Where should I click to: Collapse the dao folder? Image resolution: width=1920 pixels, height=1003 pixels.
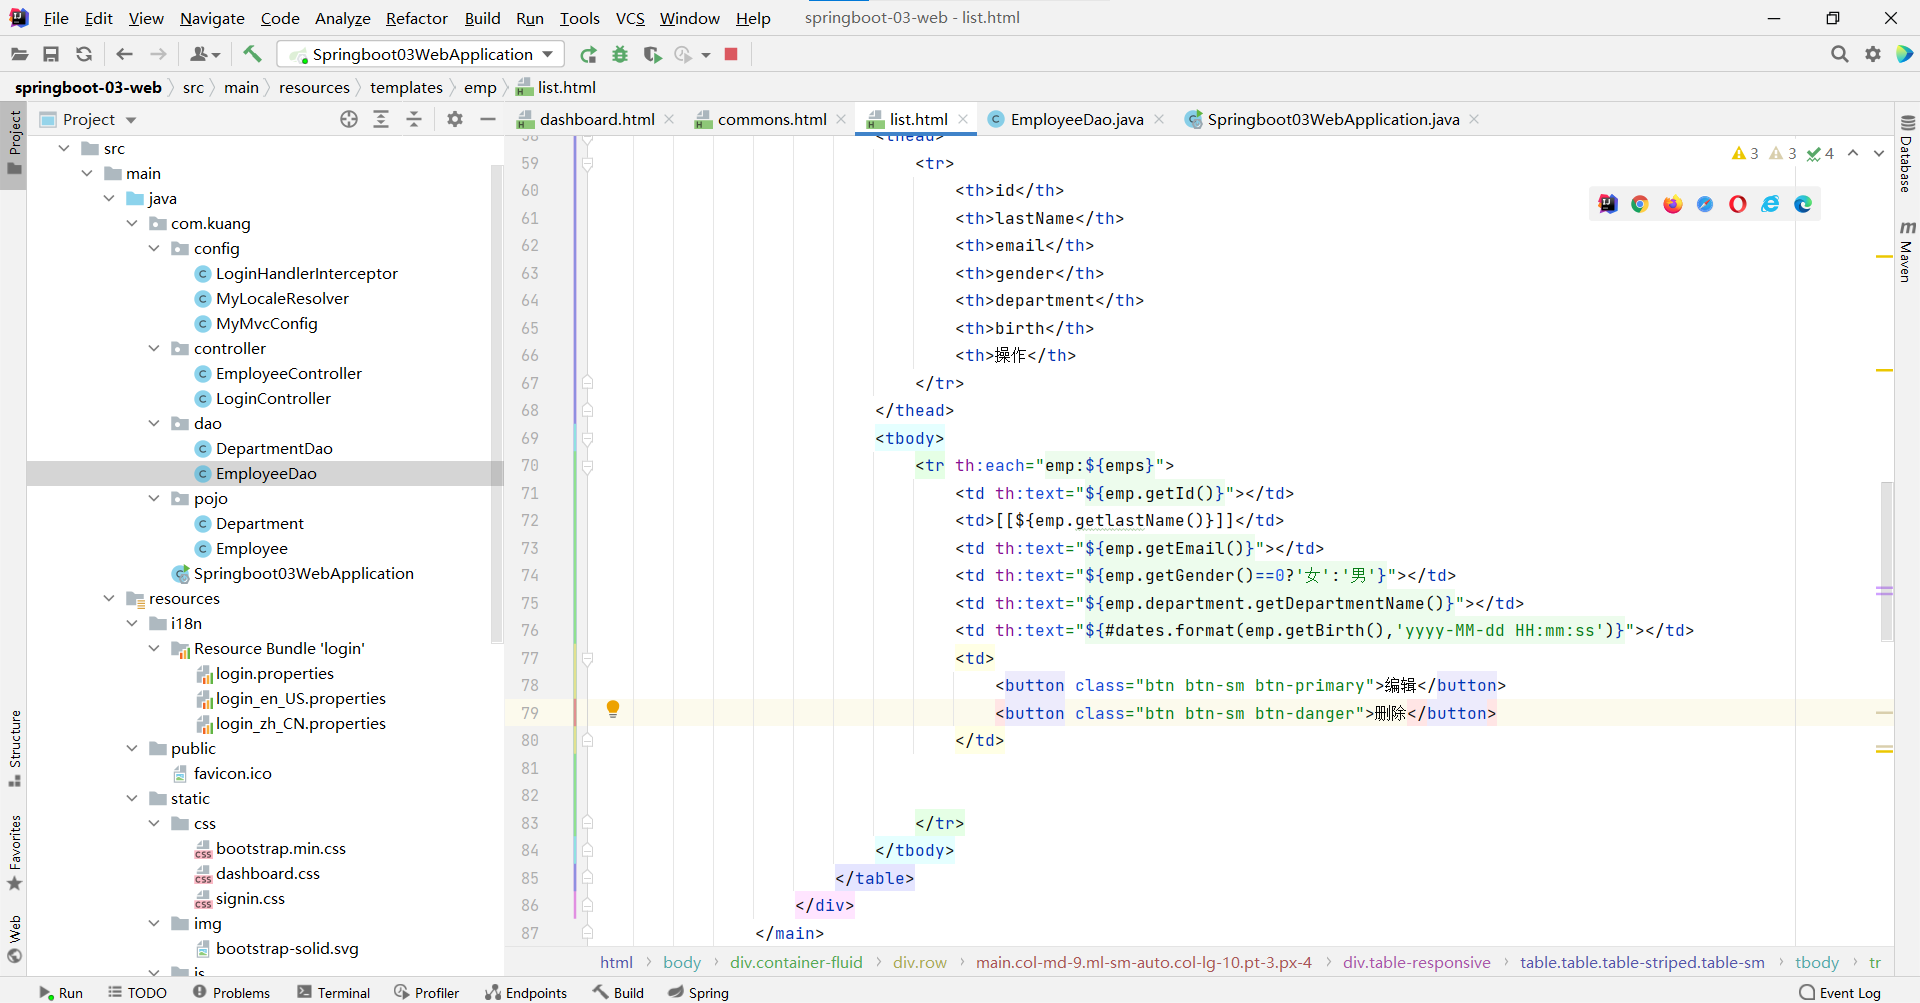[x=154, y=423]
